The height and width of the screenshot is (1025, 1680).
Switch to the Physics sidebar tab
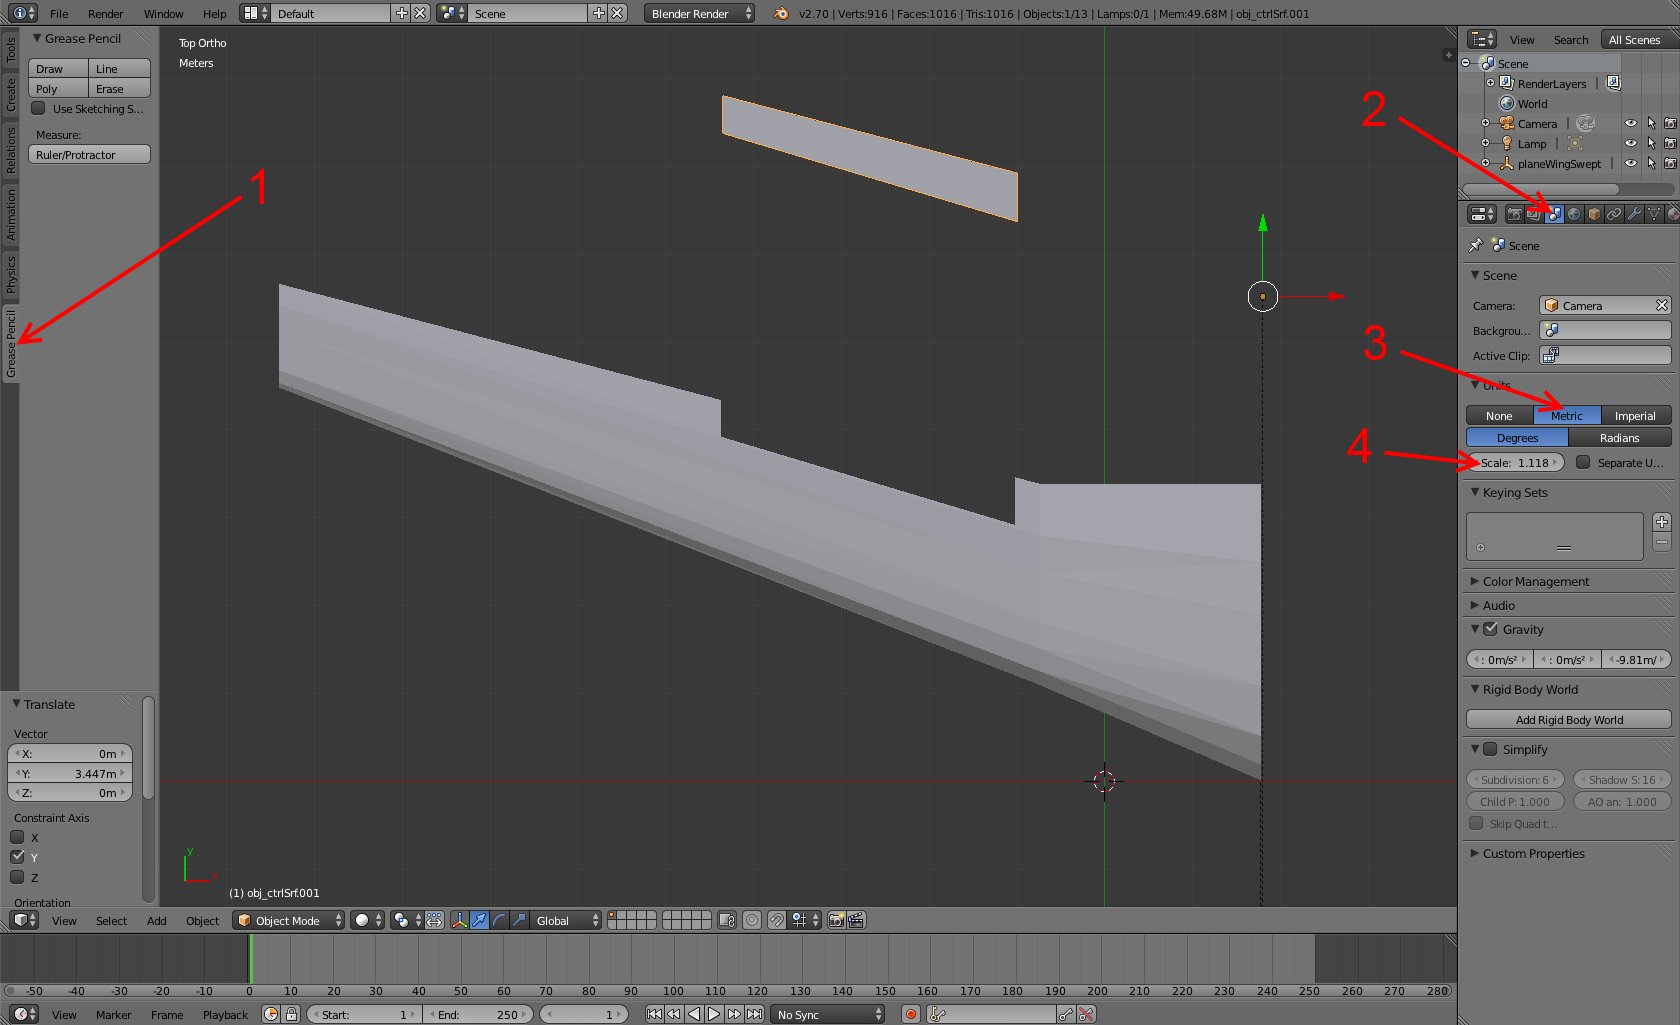10,274
